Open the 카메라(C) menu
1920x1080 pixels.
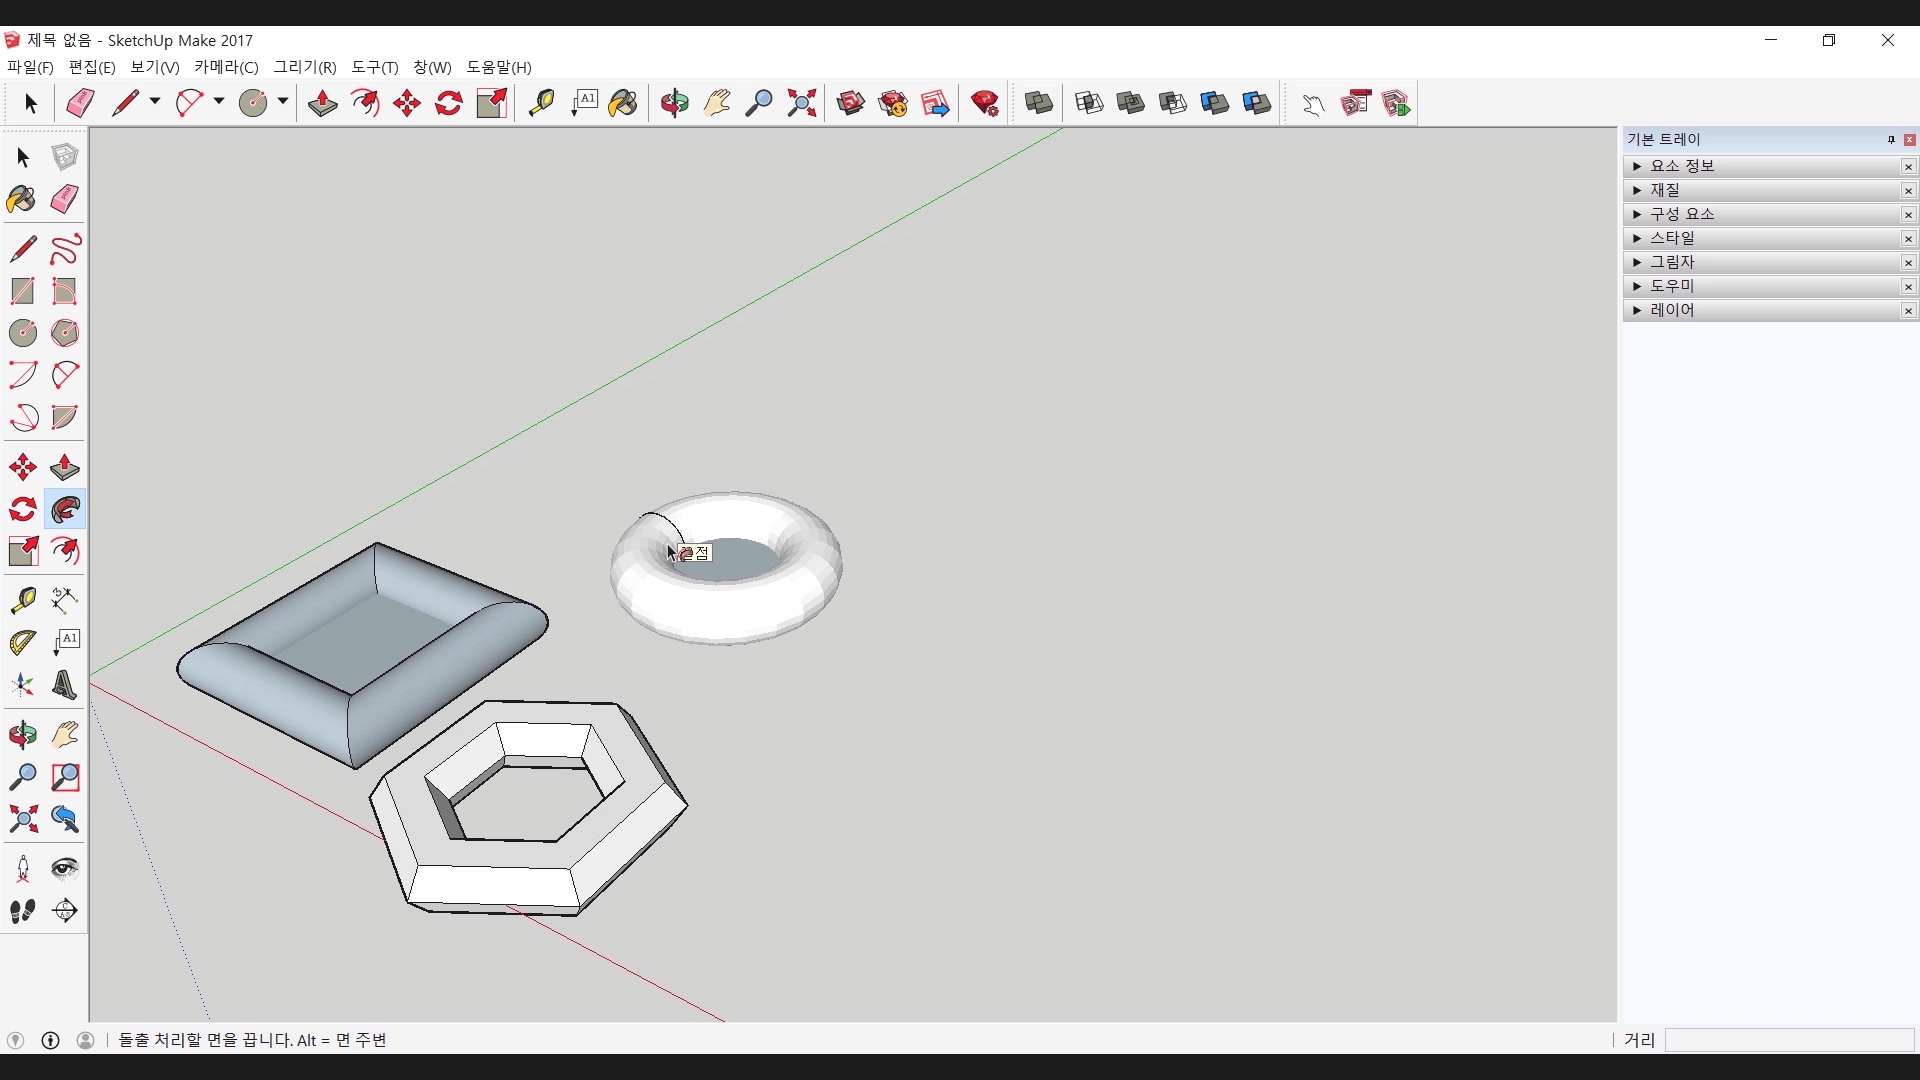[226, 67]
